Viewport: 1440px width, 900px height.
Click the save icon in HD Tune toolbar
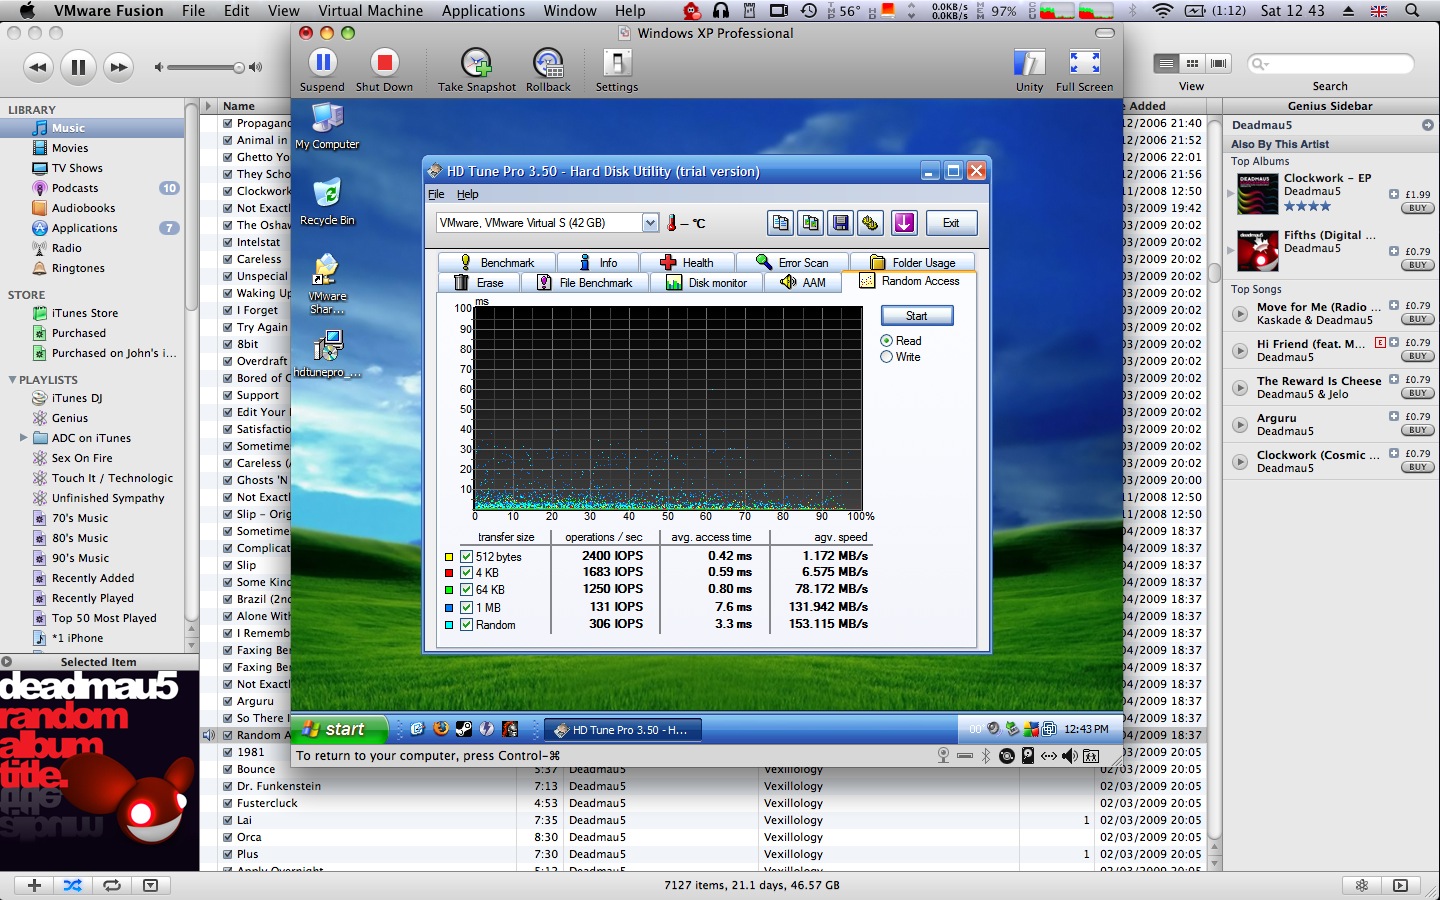click(841, 223)
